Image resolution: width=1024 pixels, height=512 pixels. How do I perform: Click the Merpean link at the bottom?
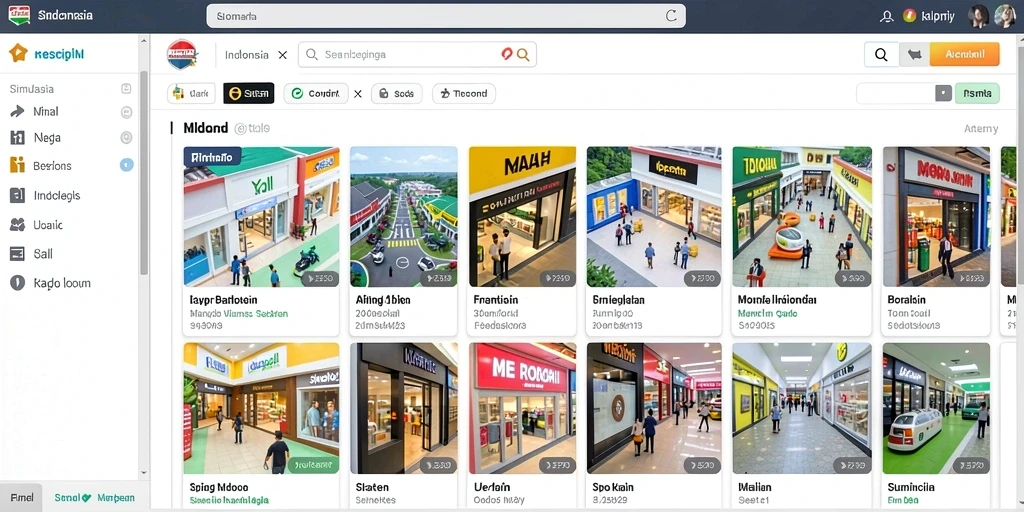coord(116,498)
